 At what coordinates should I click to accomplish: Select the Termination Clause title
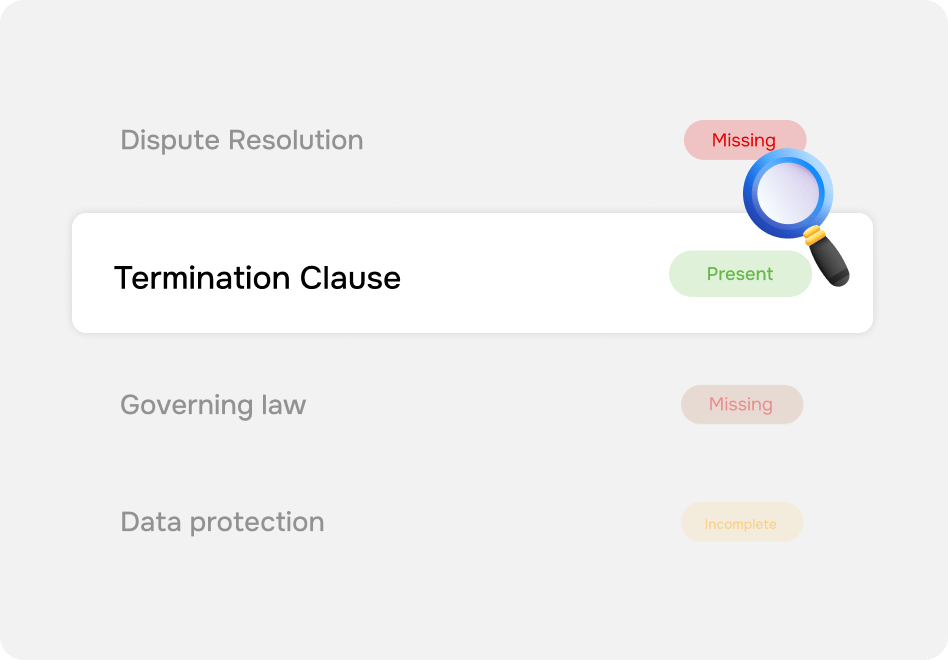pyautogui.click(x=258, y=278)
